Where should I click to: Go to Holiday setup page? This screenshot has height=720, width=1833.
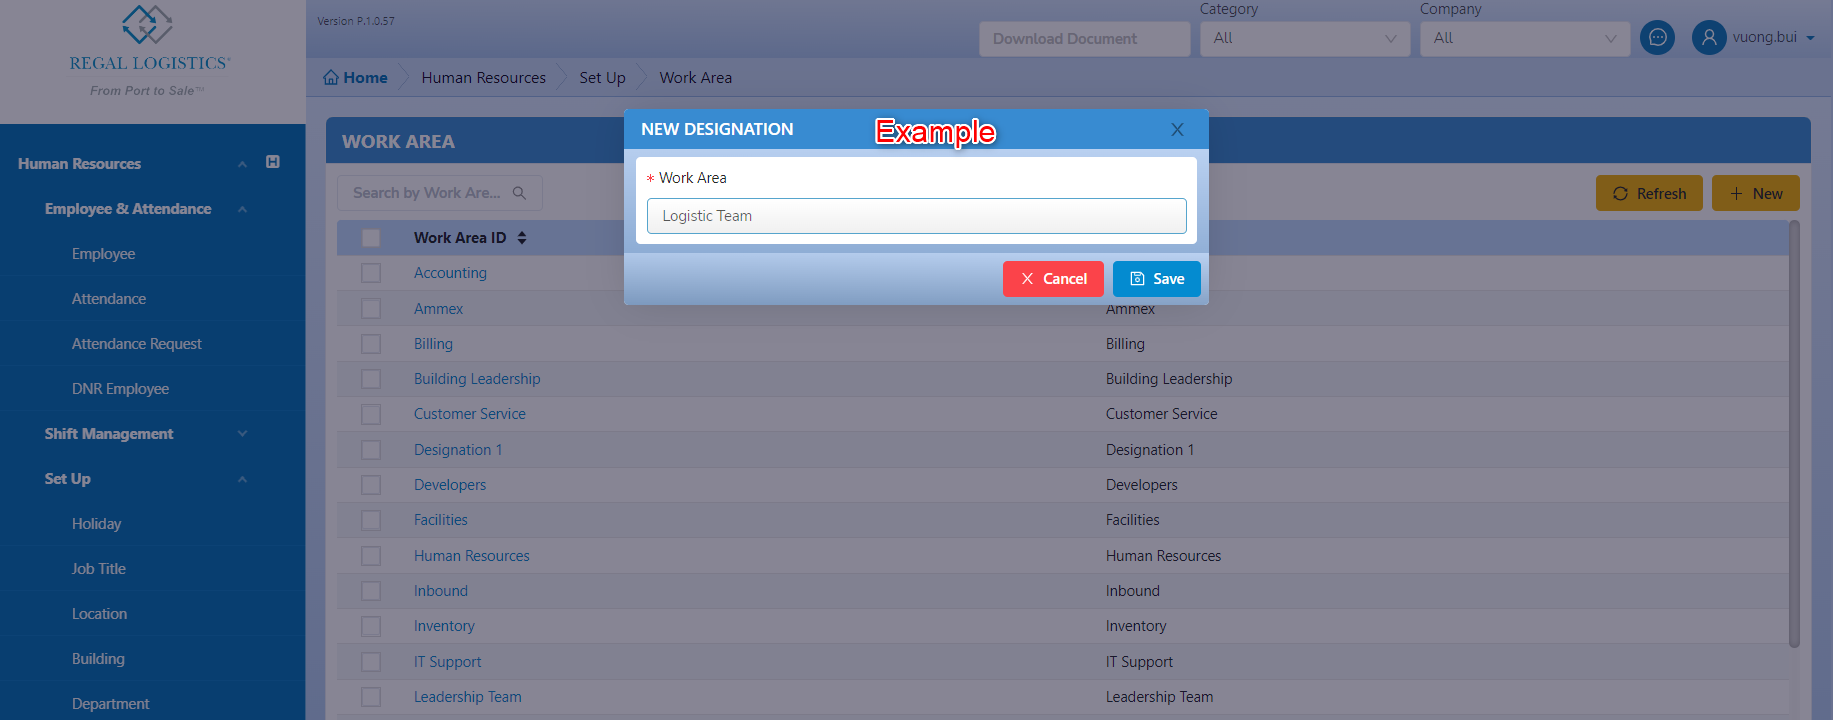coord(96,524)
